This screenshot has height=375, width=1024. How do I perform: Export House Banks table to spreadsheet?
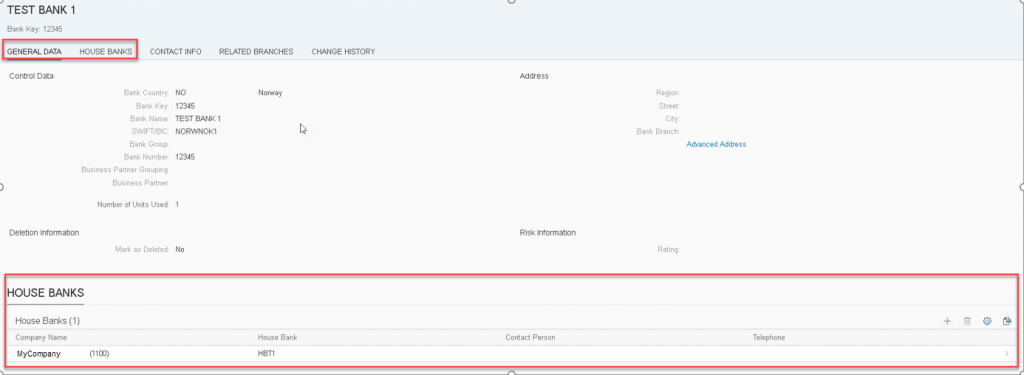tap(1006, 321)
